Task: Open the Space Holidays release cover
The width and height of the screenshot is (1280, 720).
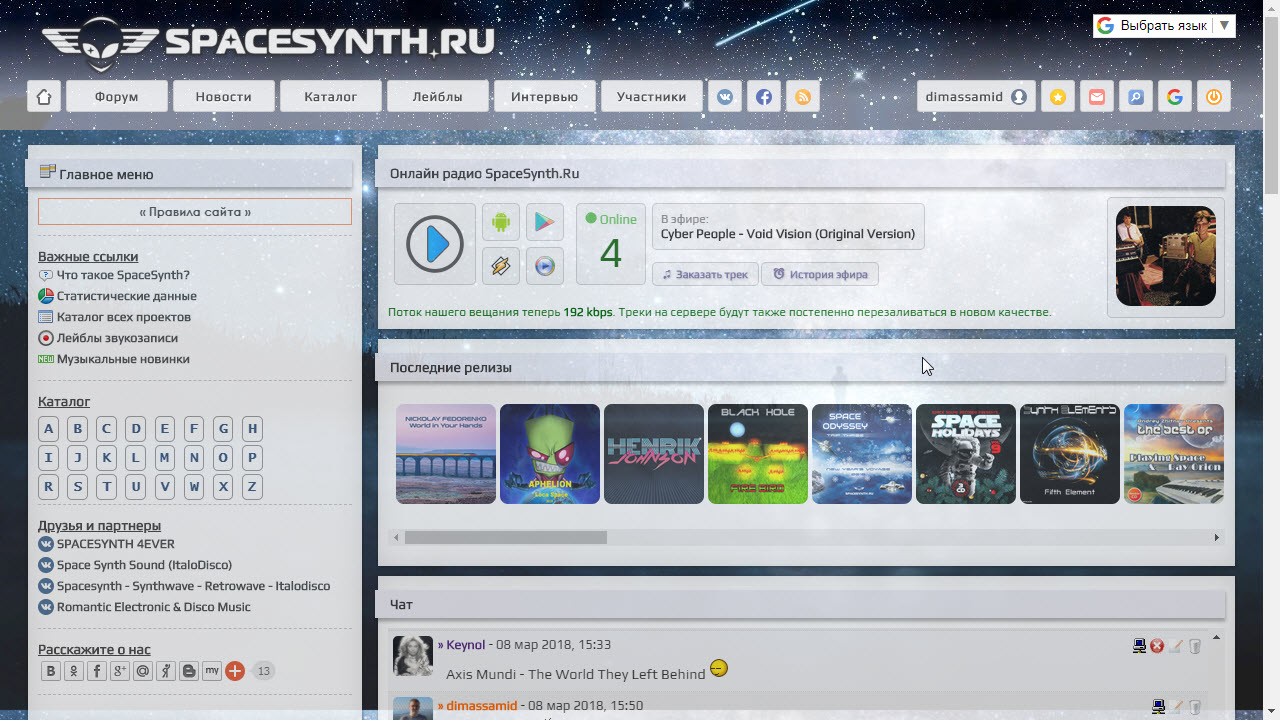Action: pos(966,454)
